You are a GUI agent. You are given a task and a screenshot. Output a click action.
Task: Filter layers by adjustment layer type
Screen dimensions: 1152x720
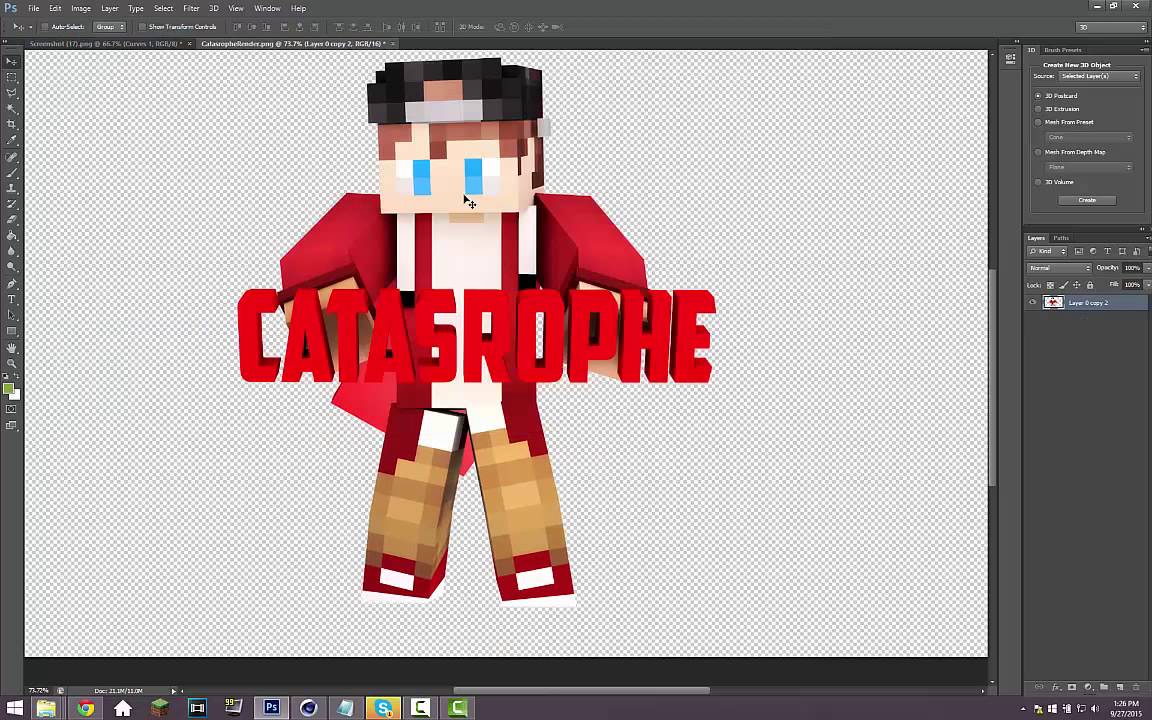[1092, 251]
